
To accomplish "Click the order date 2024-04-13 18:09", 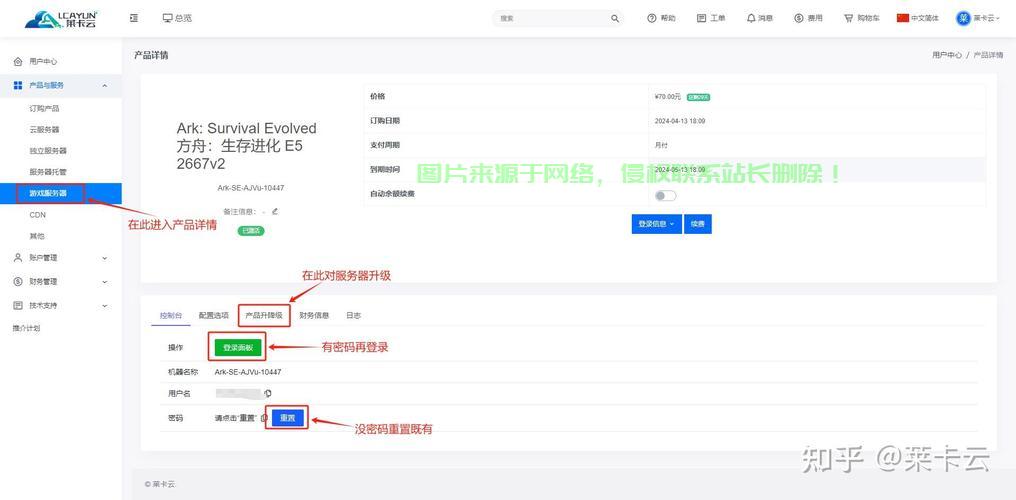I will 680,121.
